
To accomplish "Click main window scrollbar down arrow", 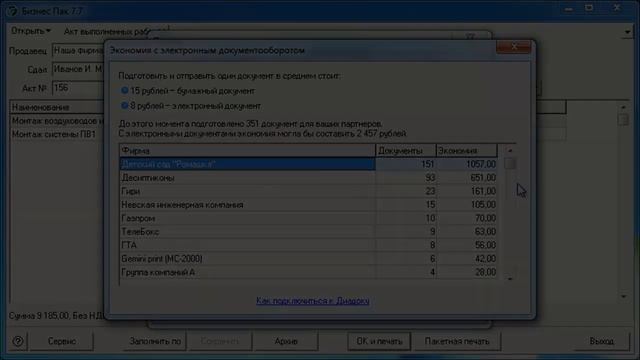I will [623, 296].
